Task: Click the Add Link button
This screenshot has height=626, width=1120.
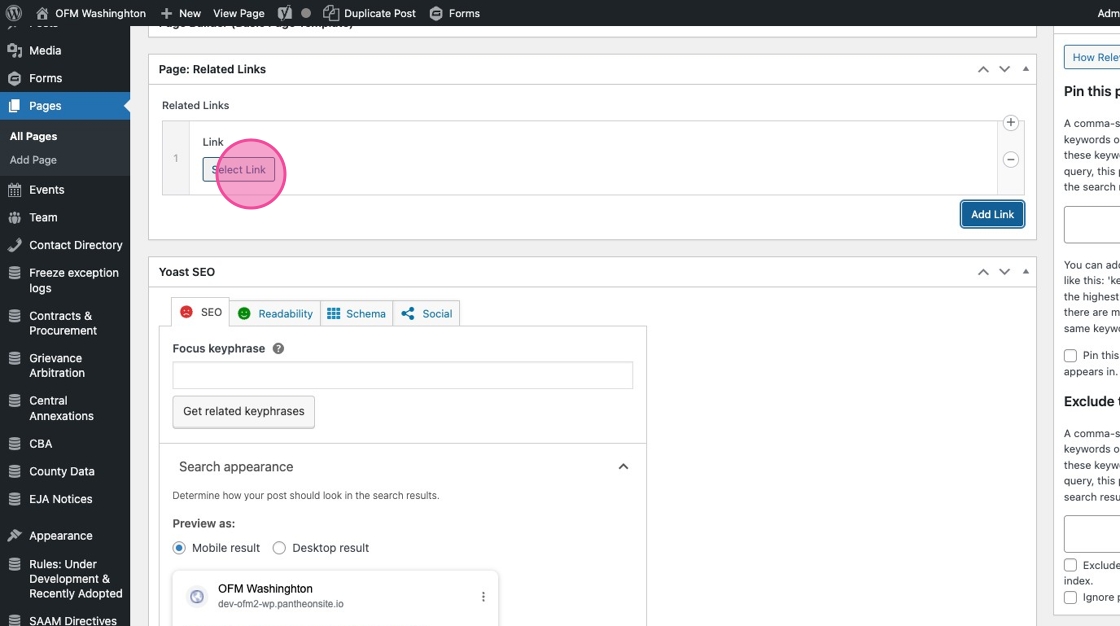Action: [x=992, y=214]
